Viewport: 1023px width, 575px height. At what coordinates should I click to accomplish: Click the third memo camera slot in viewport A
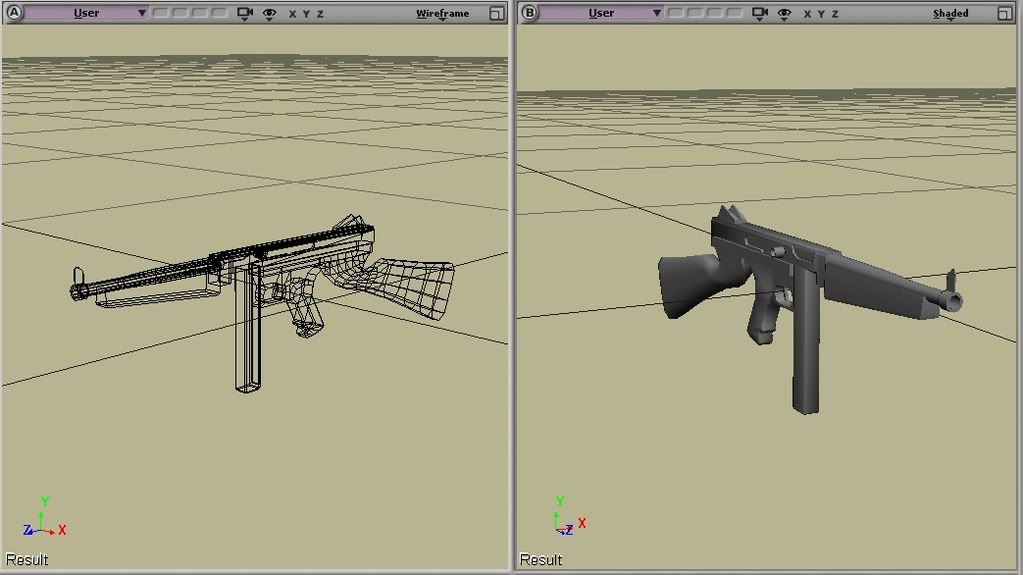(x=199, y=12)
